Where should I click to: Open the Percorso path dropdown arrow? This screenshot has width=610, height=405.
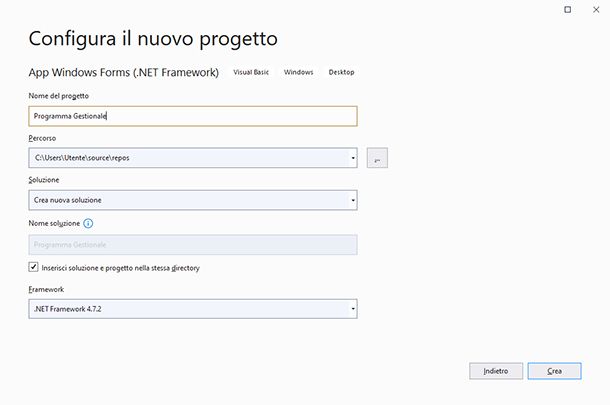353,158
